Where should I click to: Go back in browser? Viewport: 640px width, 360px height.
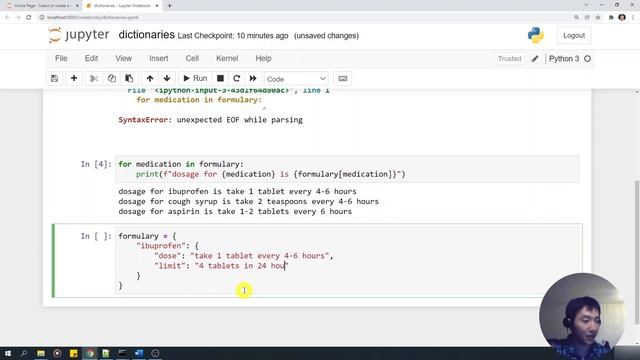7,18
